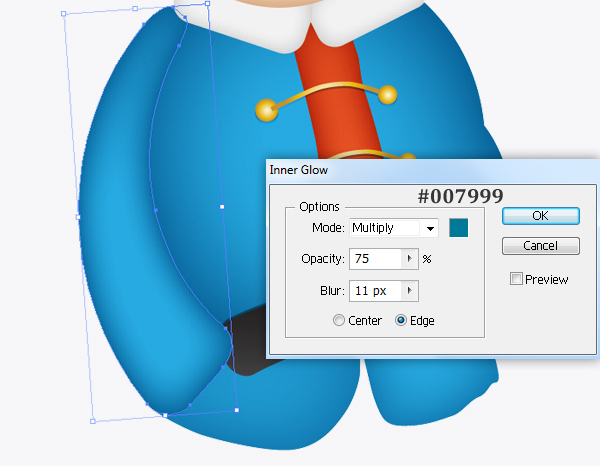Image resolution: width=600 pixels, height=466 pixels.
Task: Click the #007999 hex color label
Action: (461, 197)
